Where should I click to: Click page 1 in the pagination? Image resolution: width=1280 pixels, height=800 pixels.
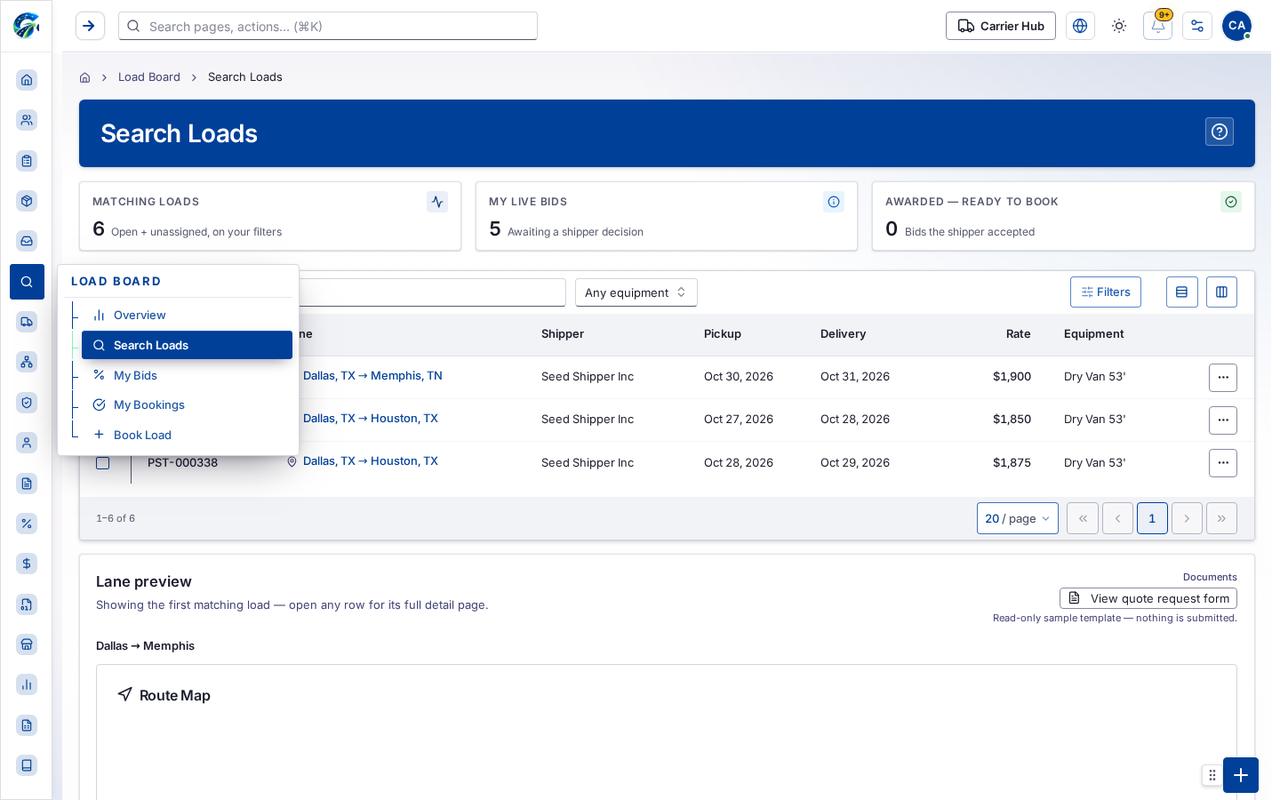click(1152, 518)
